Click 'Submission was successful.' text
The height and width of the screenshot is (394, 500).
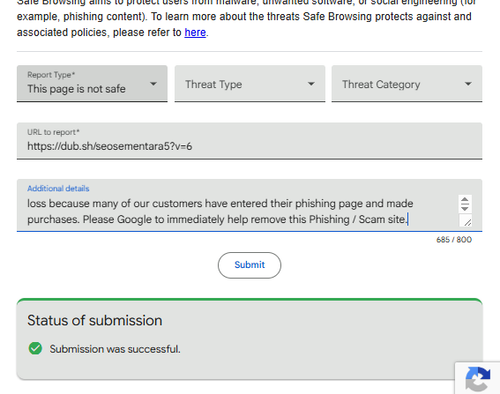click(x=115, y=349)
